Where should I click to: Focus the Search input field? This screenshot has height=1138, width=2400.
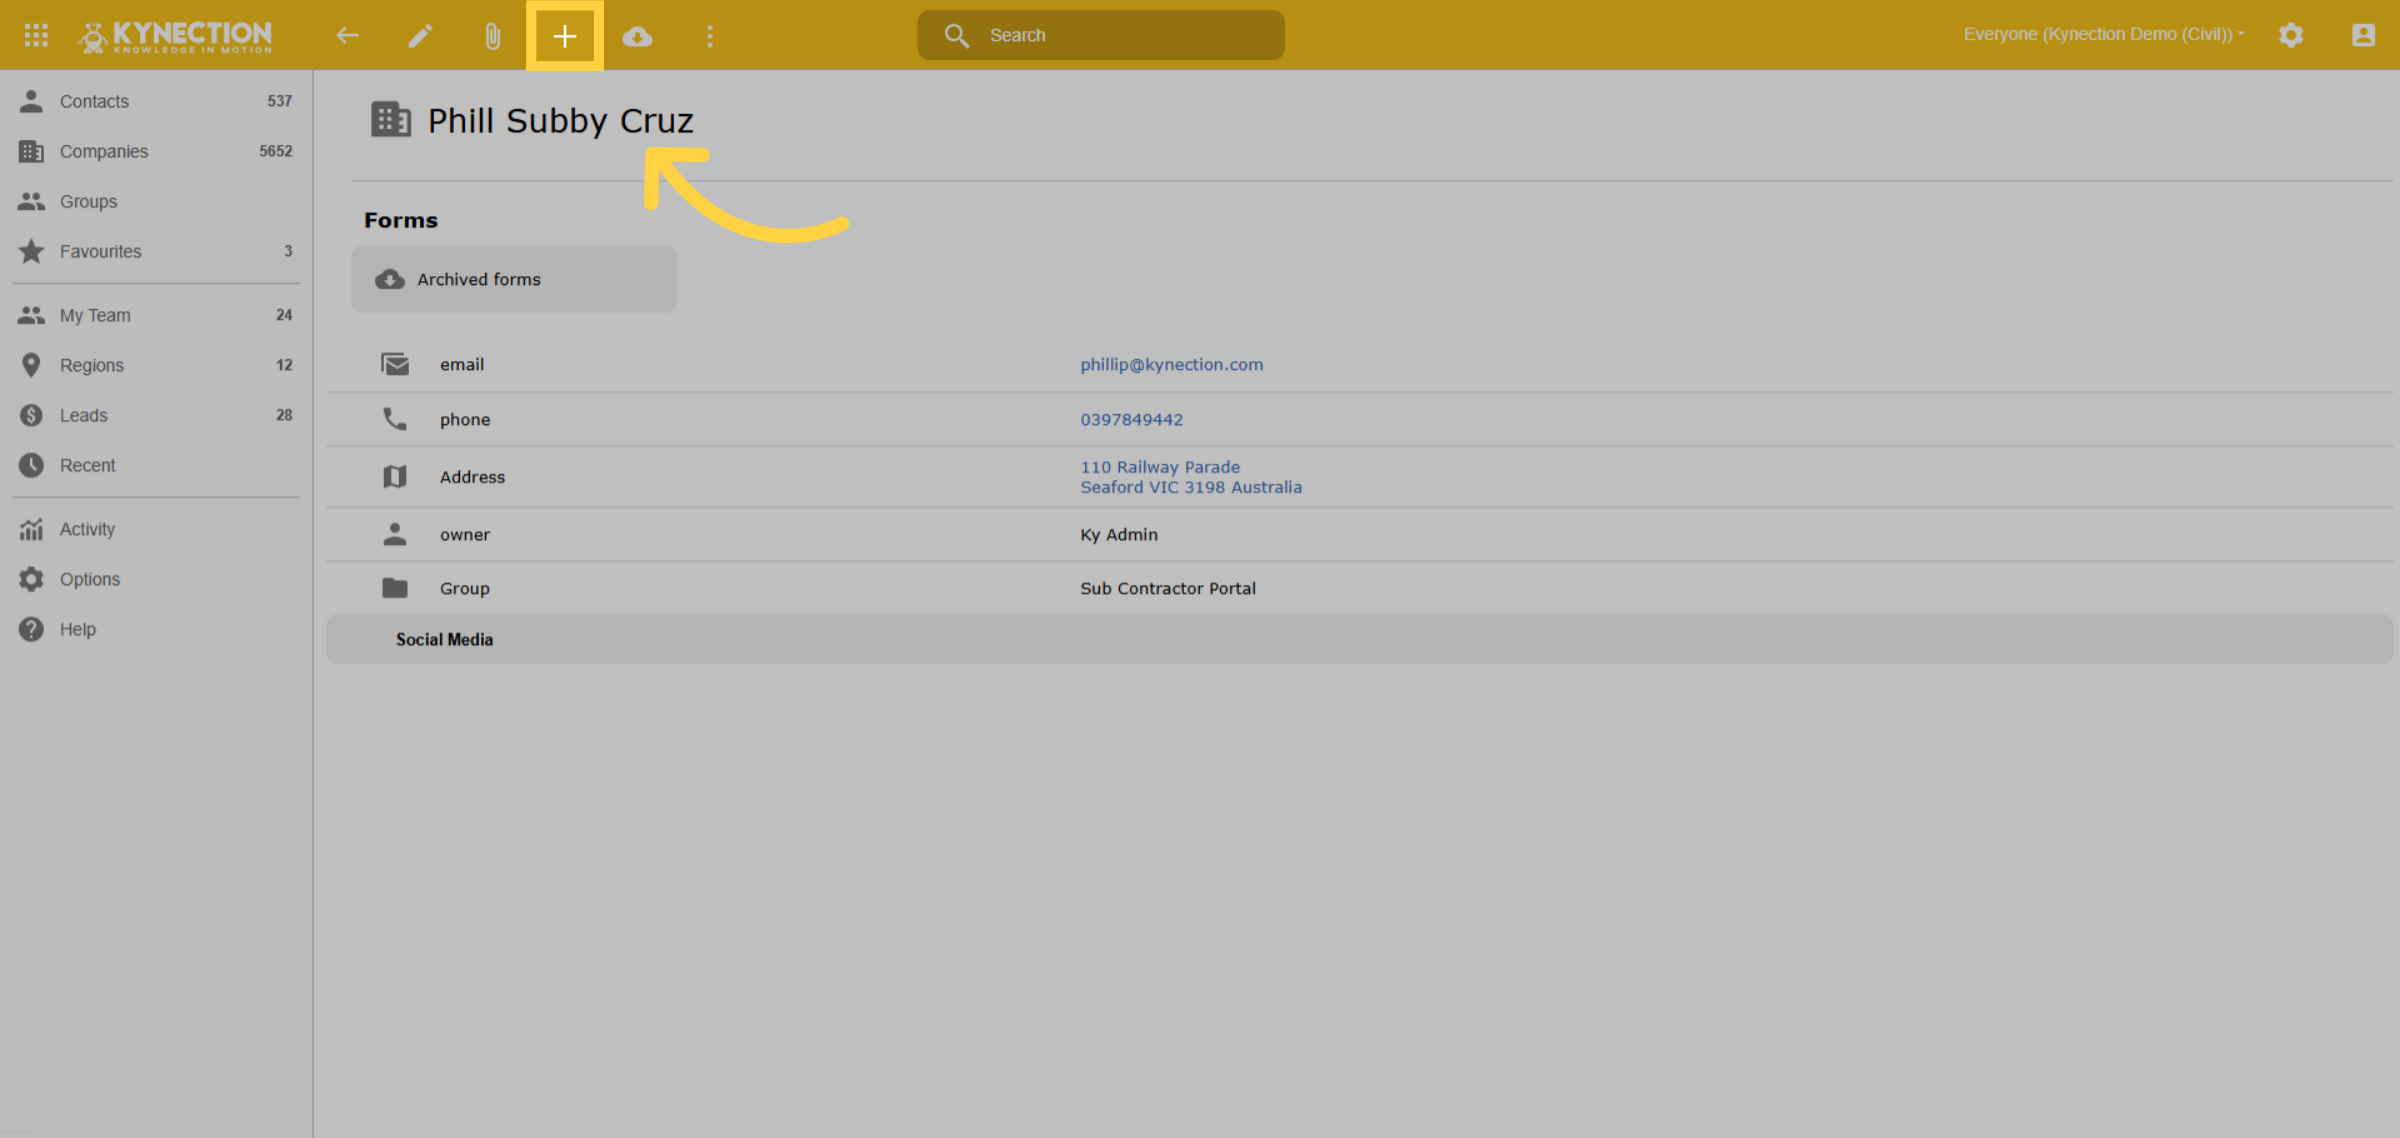coord(1101,35)
